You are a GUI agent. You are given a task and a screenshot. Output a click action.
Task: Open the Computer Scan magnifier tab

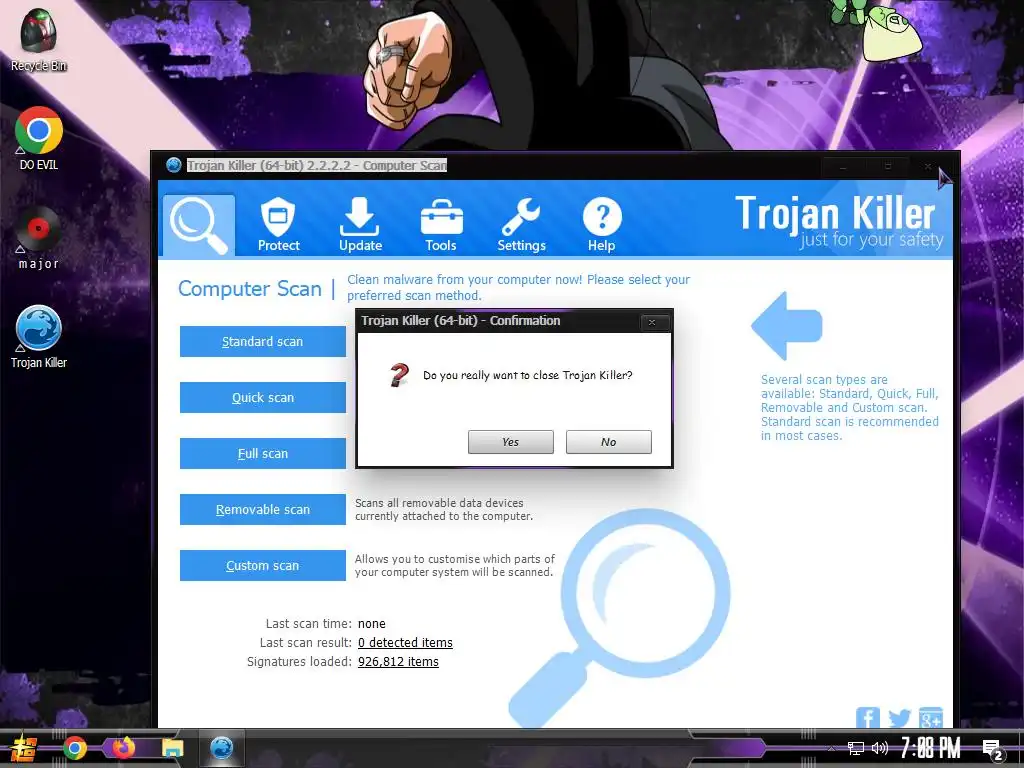click(199, 225)
